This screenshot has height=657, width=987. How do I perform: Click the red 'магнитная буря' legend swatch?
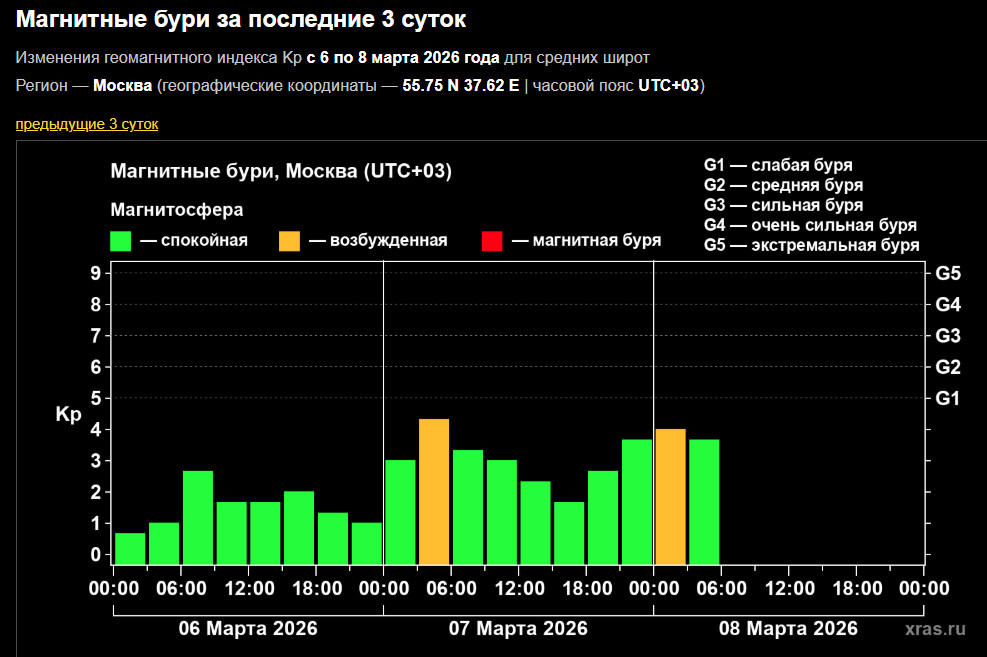pyautogui.click(x=492, y=241)
